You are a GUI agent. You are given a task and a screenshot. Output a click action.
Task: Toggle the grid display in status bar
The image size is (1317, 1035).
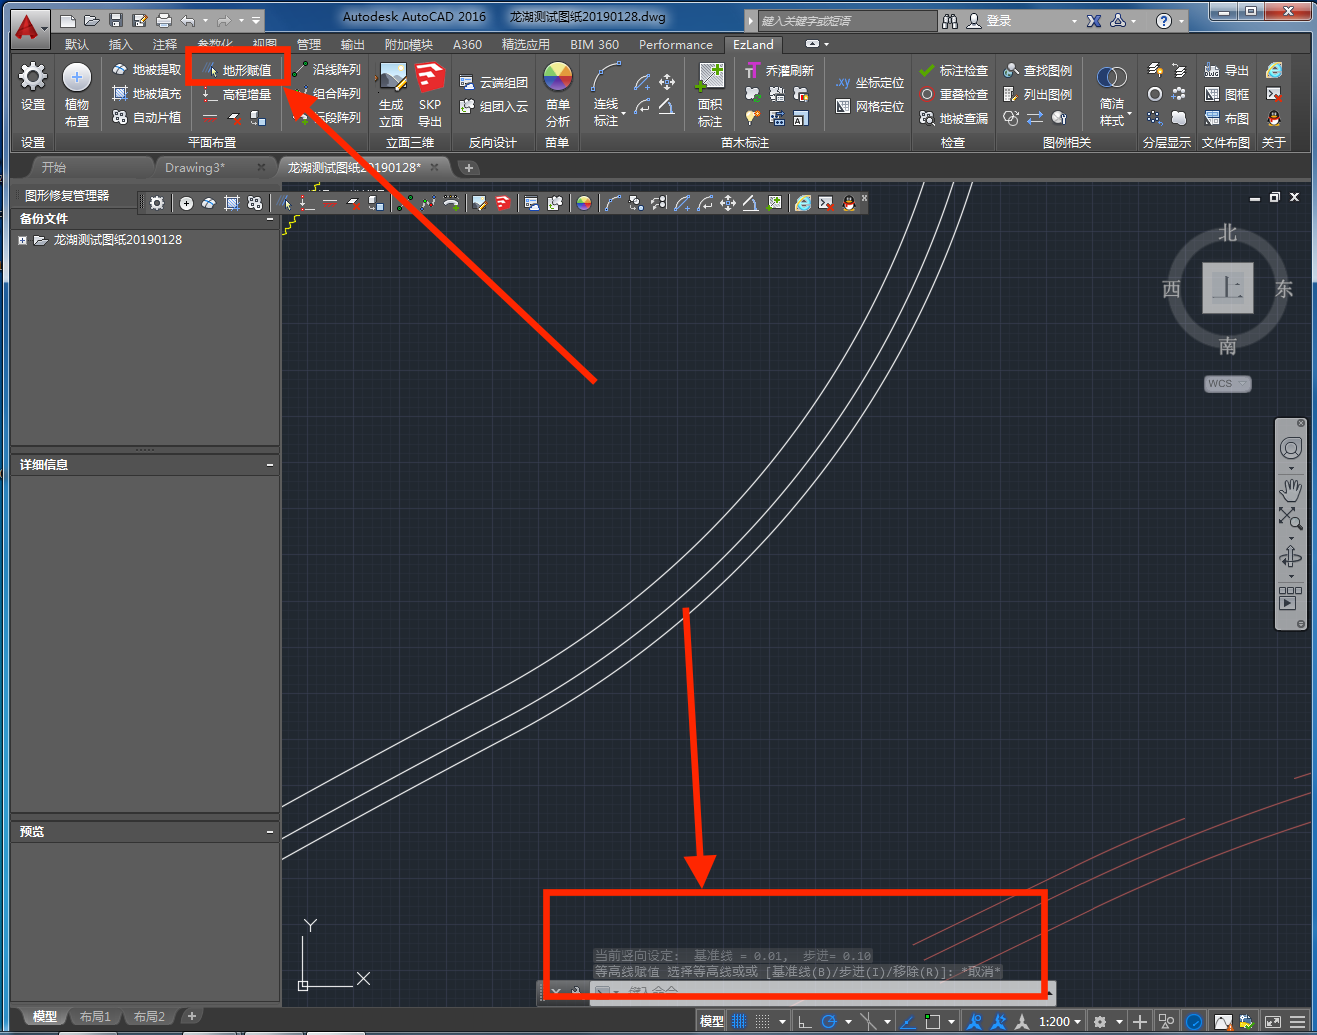pyautogui.click(x=739, y=1021)
